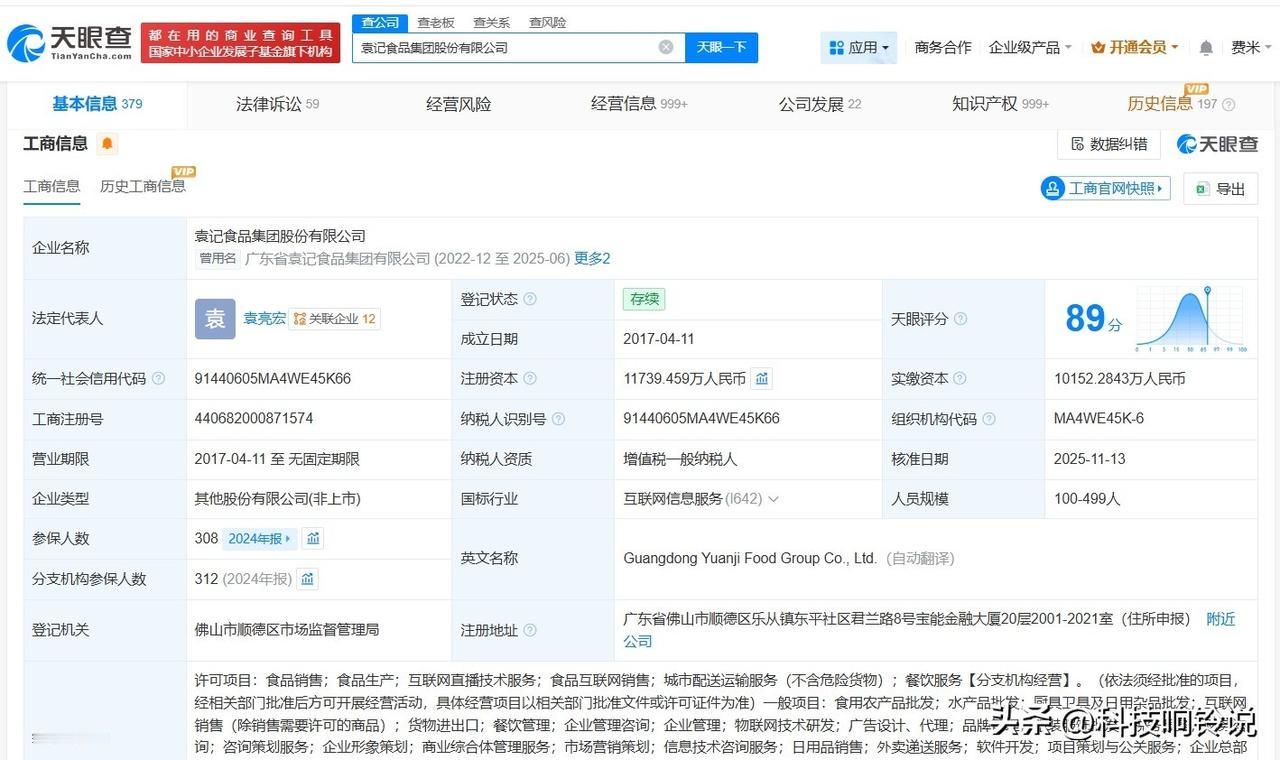
Task: Click the VIP badge on 历史工商信息
Action: click(x=183, y=171)
